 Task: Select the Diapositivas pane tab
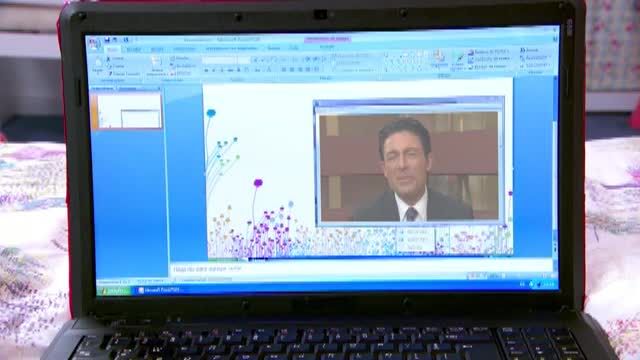(x=102, y=88)
